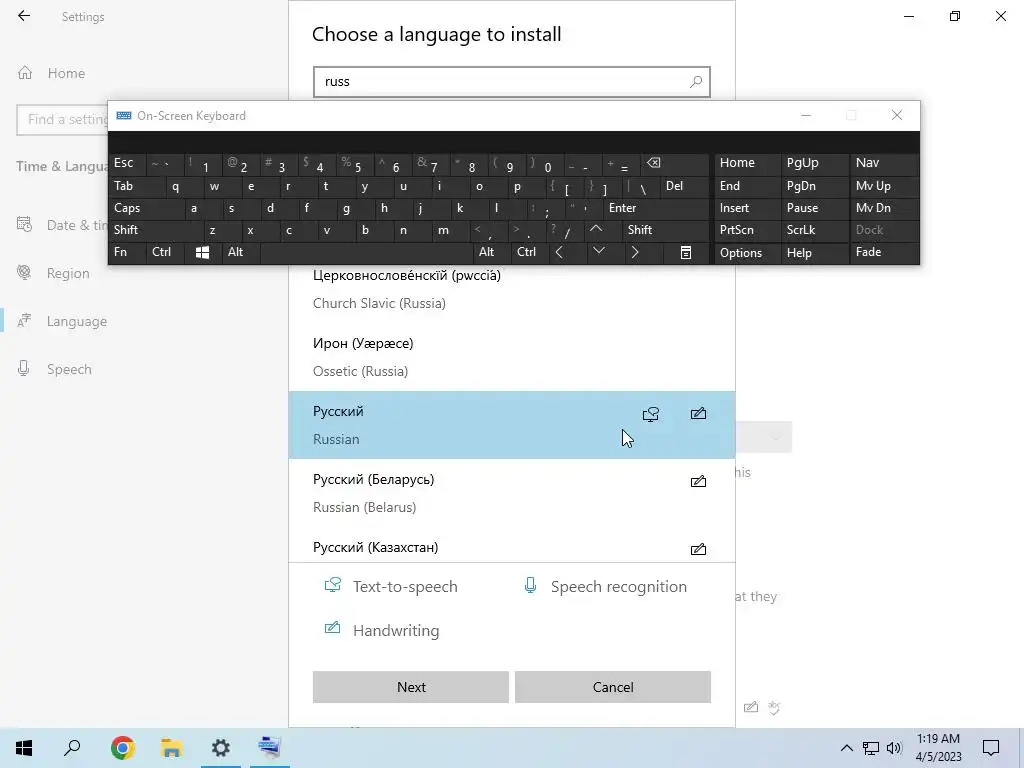Toggle the right Shift key
Viewport: 1024px width, 768px height.
click(x=664, y=230)
